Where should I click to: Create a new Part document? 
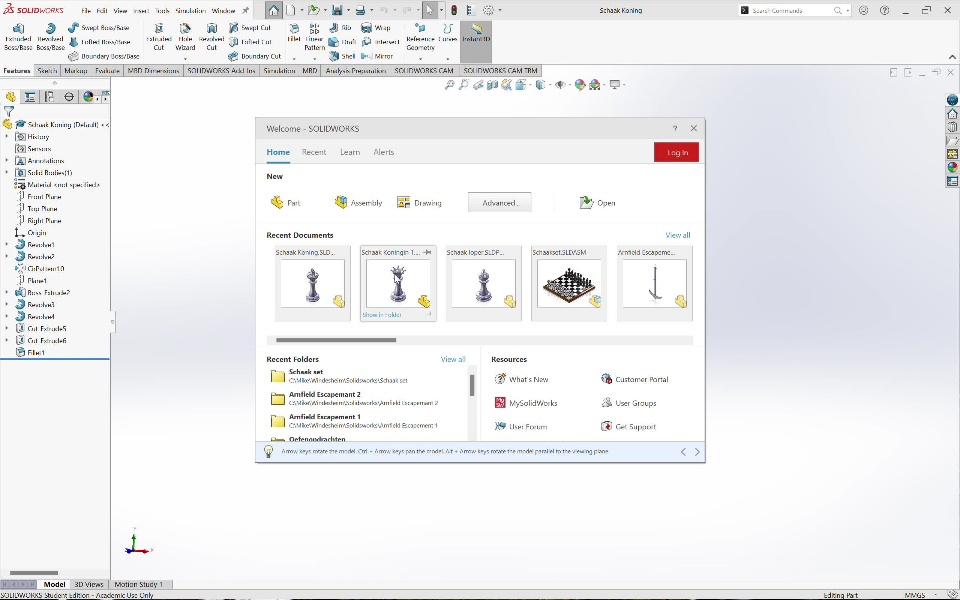tap(285, 203)
